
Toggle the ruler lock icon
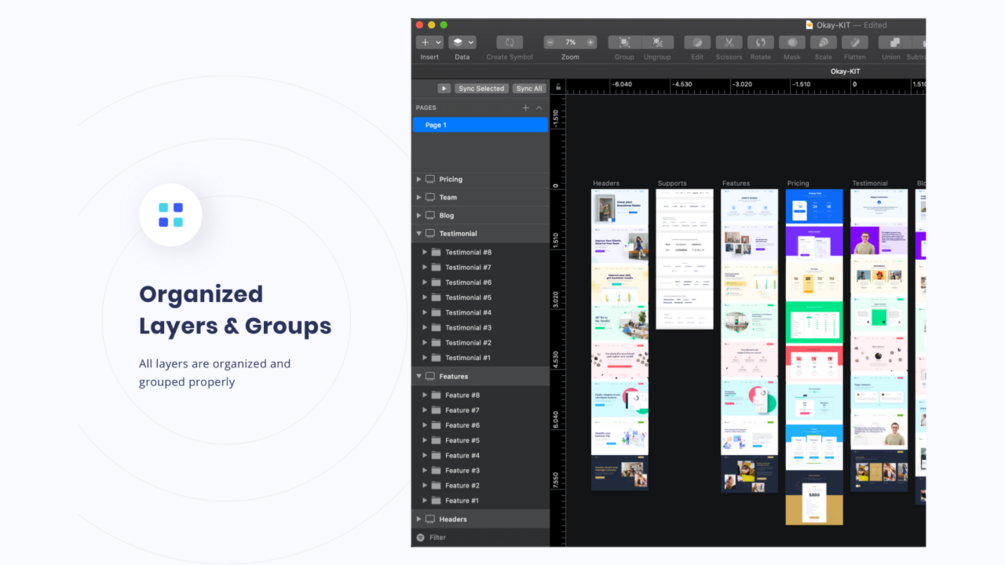tap(558, 87)
